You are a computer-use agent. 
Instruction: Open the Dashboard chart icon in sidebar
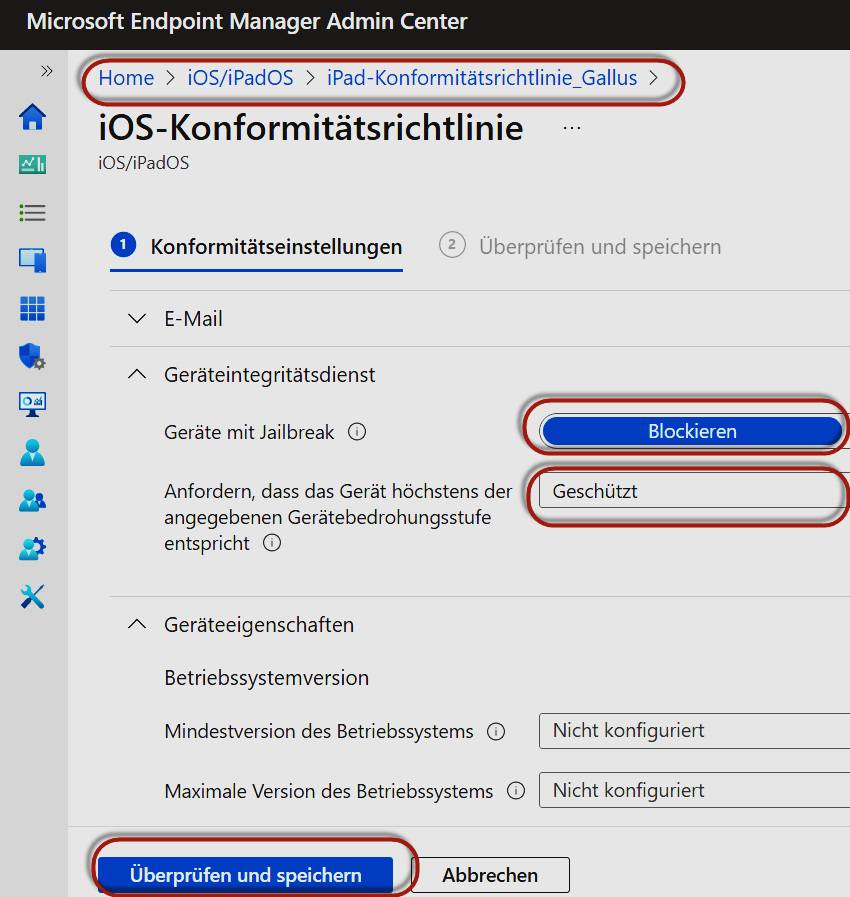(x=33, y=165)
